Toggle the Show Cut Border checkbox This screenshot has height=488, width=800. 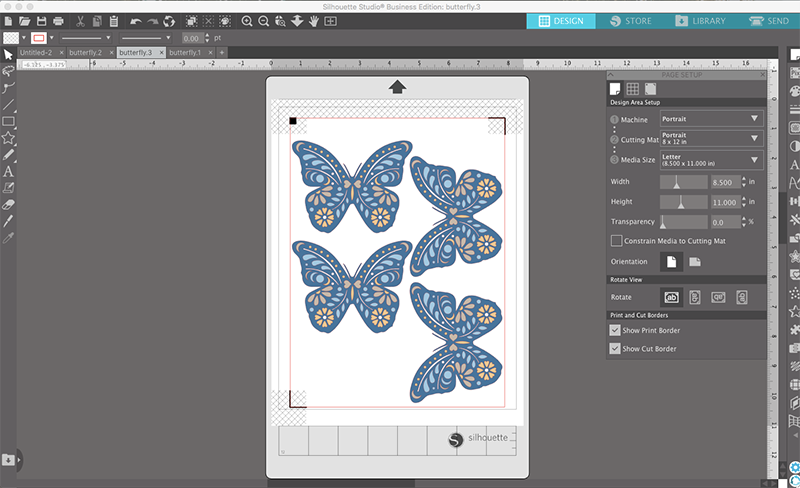pos(615,349)
